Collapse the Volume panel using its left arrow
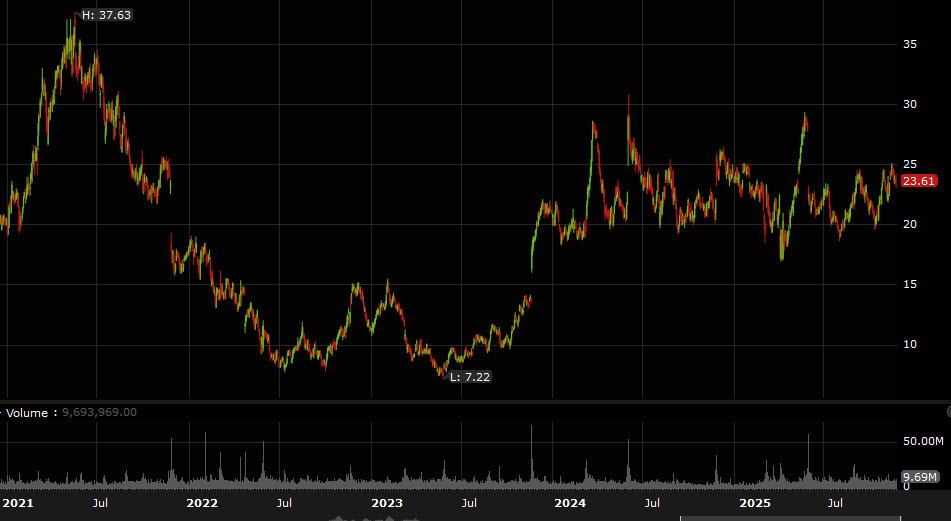This screenshot has width=951, height=521. click(x=2, y=412)
